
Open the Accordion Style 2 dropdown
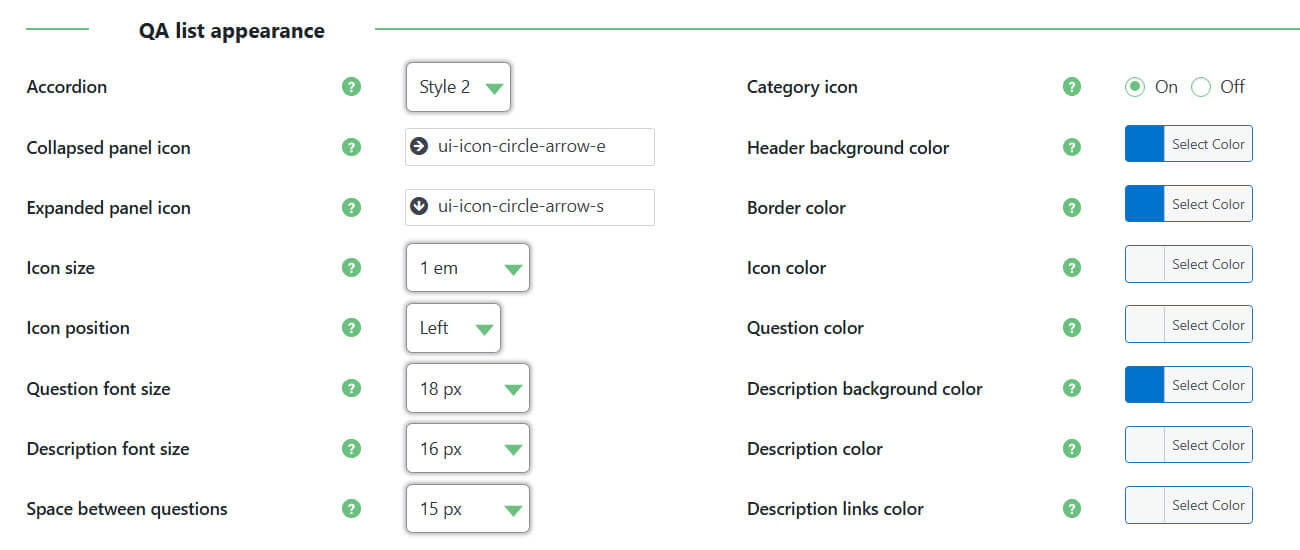pyautogui.click(x=459, y=87)
